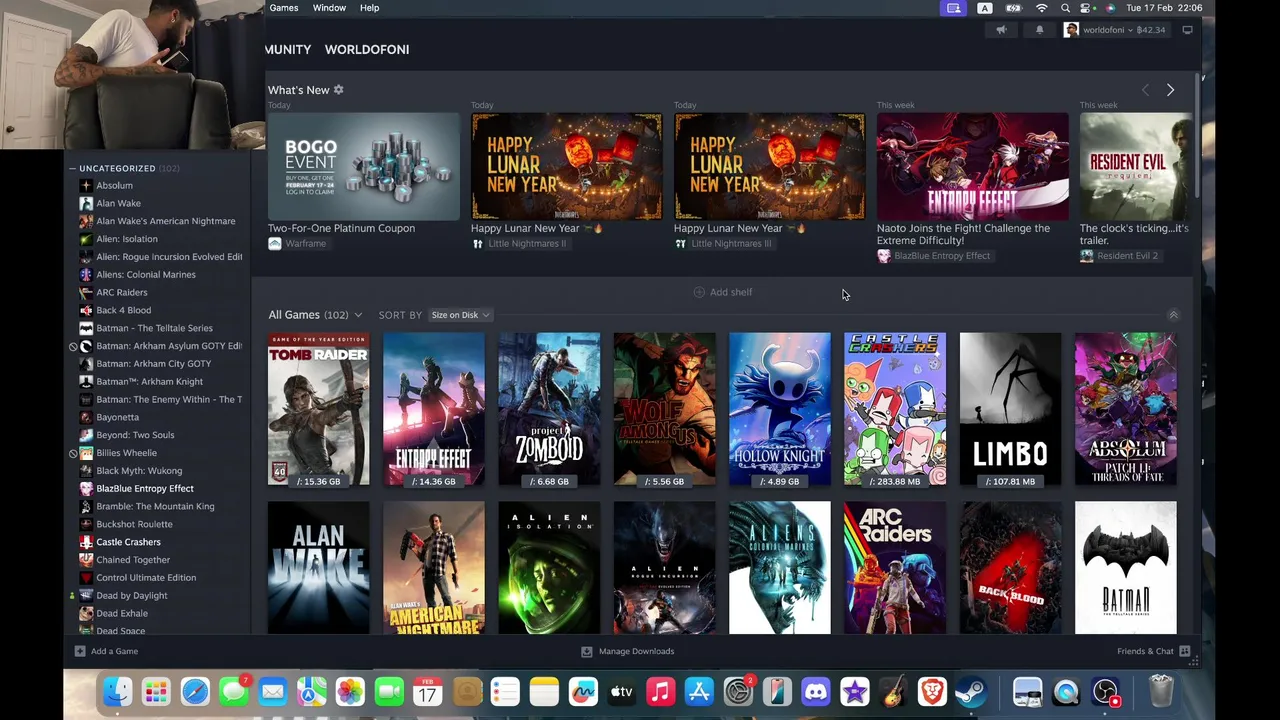
Task: Select BlazBlue Entropy Effect in sidebar
Action: [x=145, y=488]
